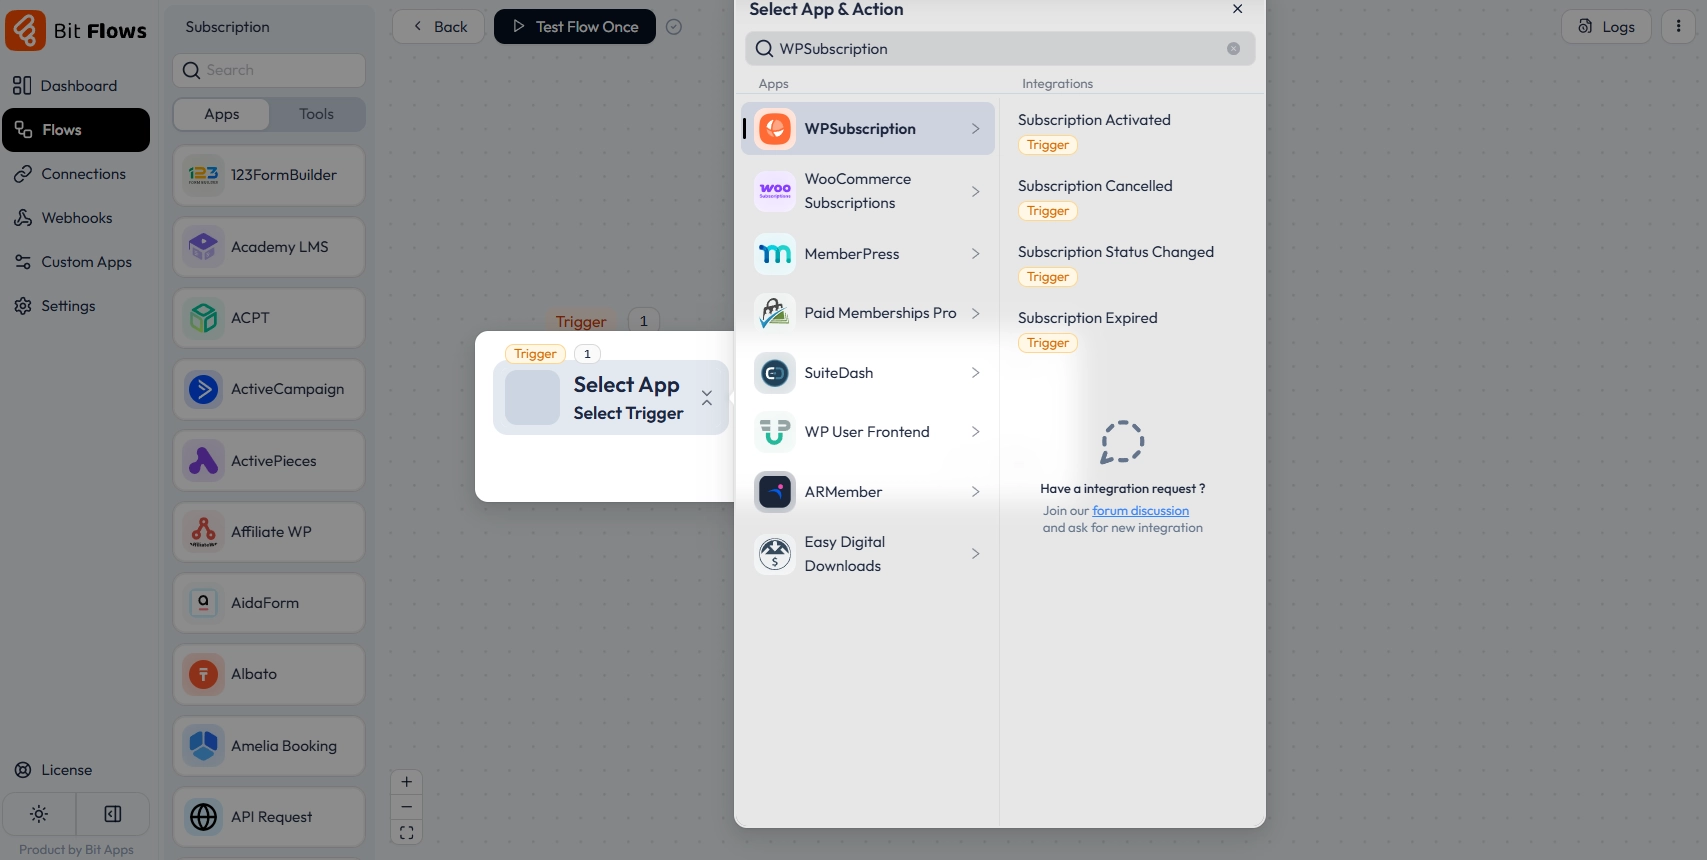The width and height of the screenshot is (1707, 860).
Task: Click the WooCommerce Subscriptions icon
Action: [775, 191]
